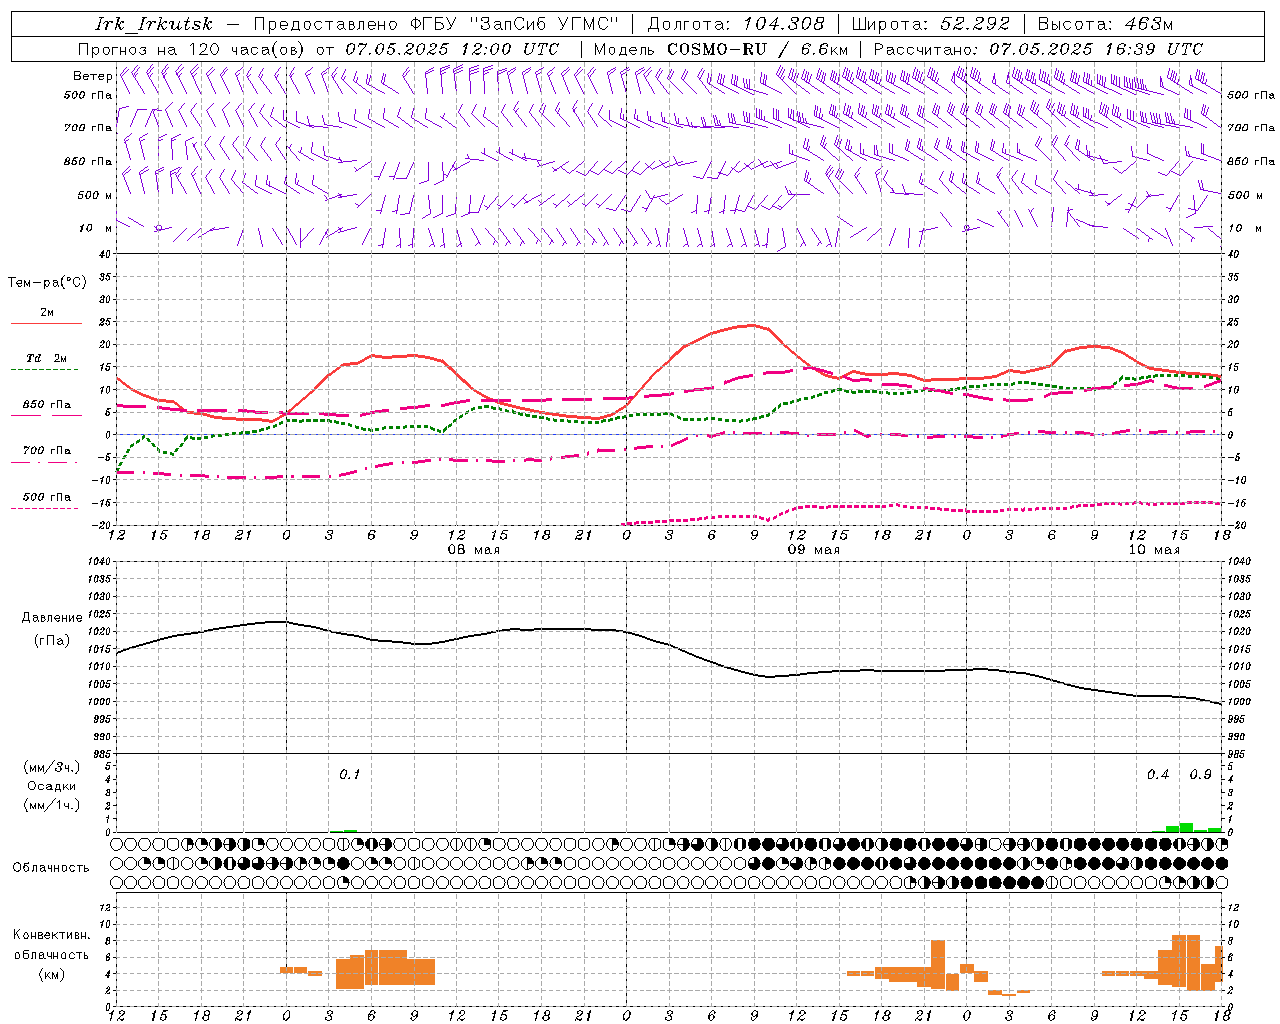Click 'Рассчитано: 07.05.2025 16:39 UTC' timestamp

point(1038,49)
